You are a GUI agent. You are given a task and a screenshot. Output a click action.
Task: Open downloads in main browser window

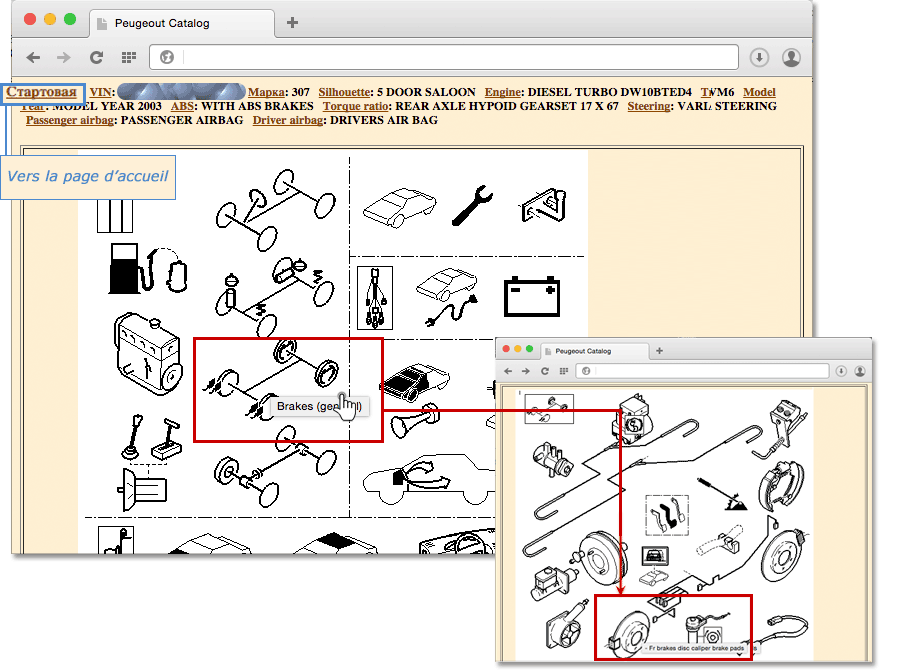click(759, 57)
